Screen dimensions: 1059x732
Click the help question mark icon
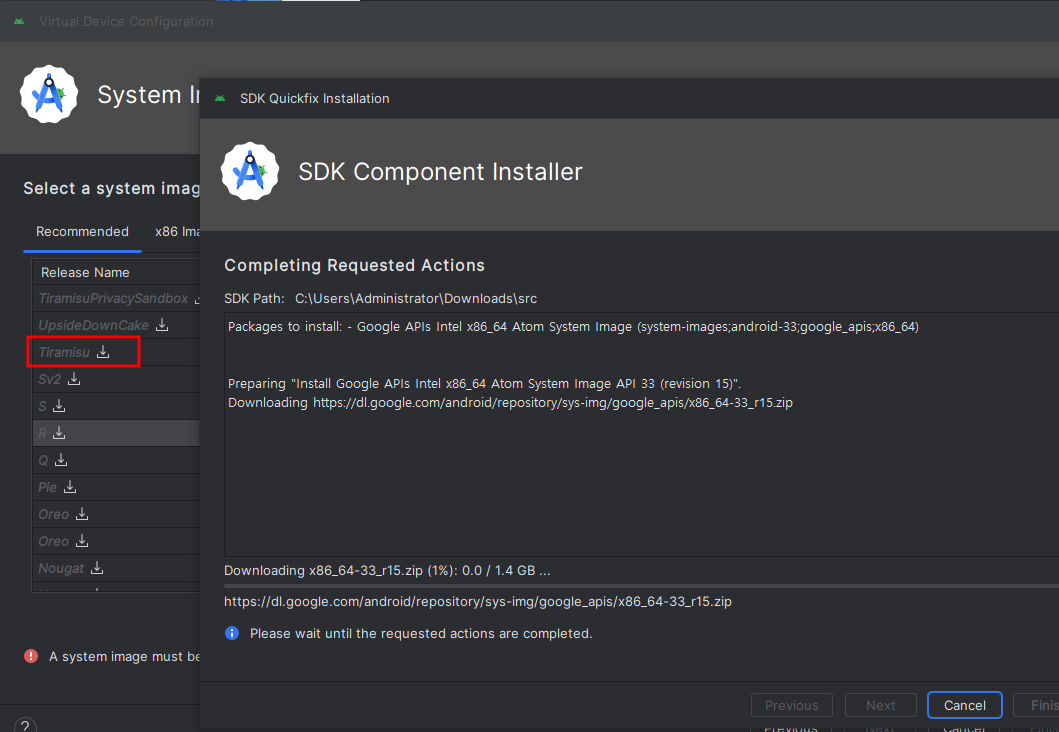25,725
